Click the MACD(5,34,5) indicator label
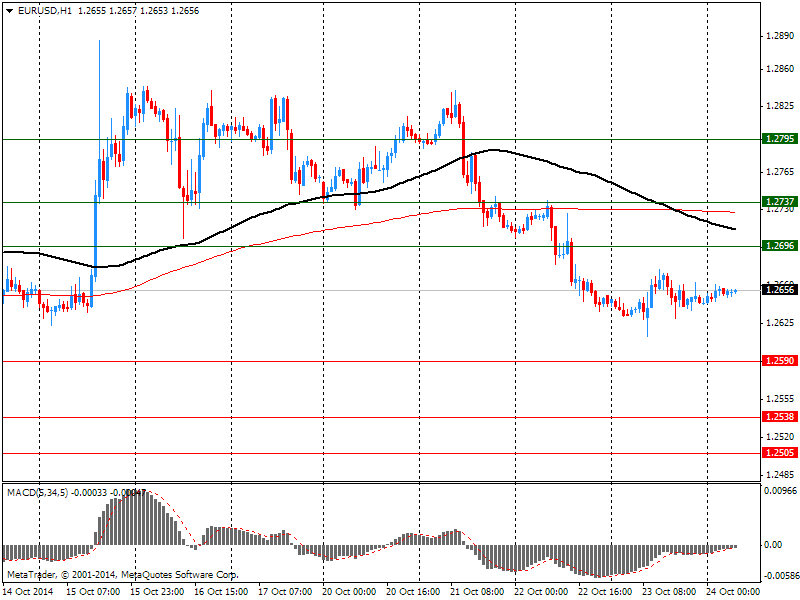Image resolution: width=800 pixels, height=600 pixels. [x=38, y=493]
